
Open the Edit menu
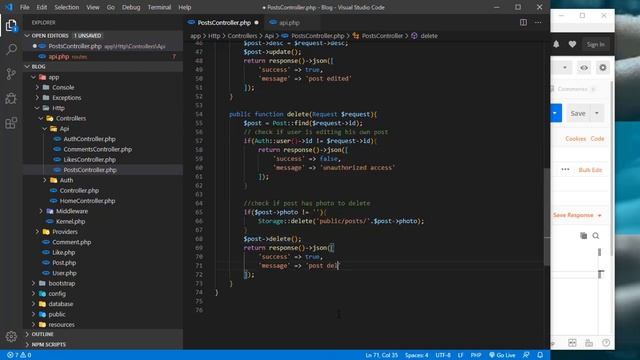[42, 7]
